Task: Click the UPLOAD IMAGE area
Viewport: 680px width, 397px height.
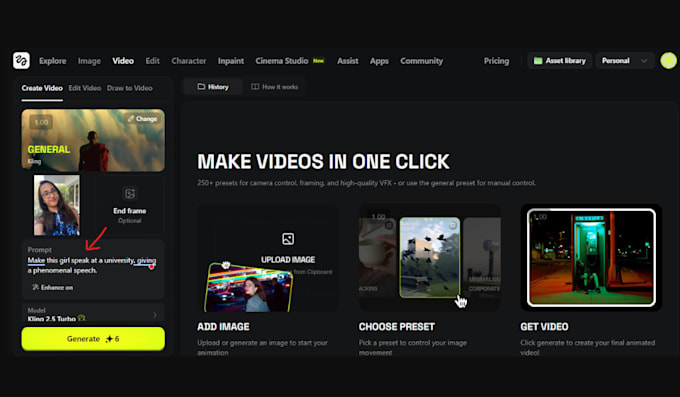Action: (x=288, y=259)
